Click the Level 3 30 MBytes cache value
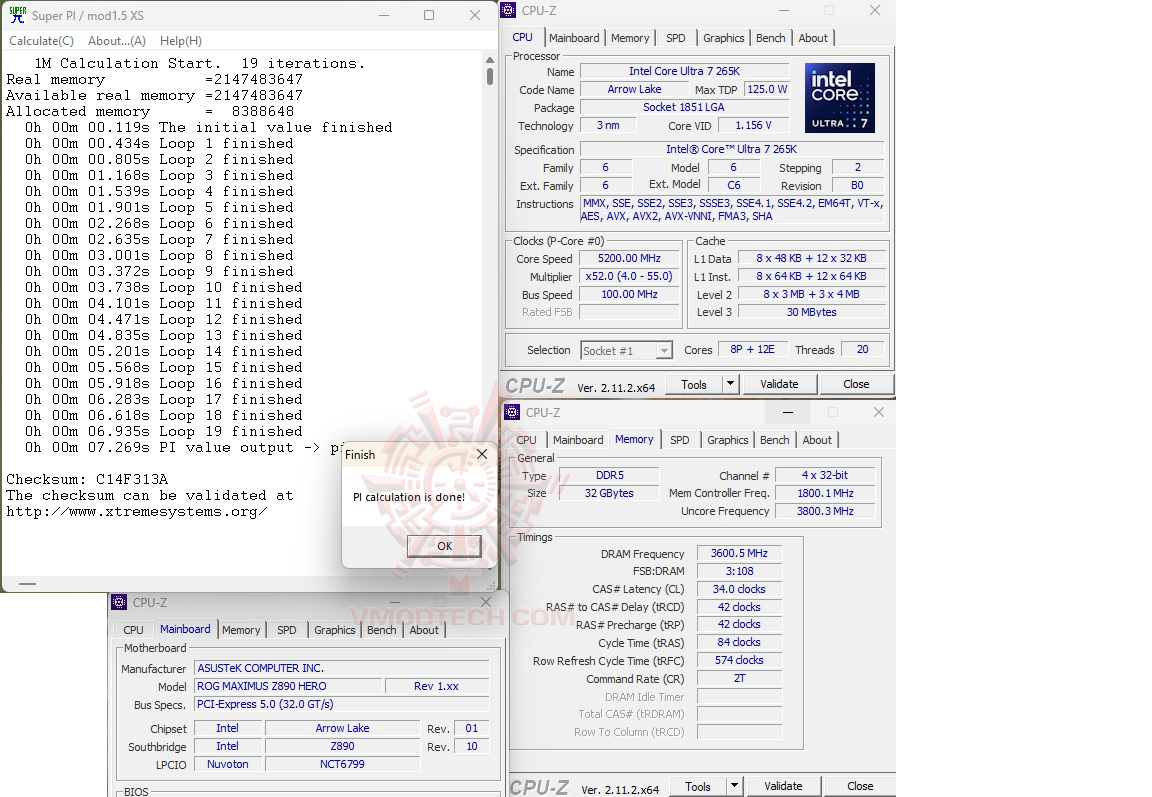The height and width of the screenshot is (797, 1152). coord(812,312)
